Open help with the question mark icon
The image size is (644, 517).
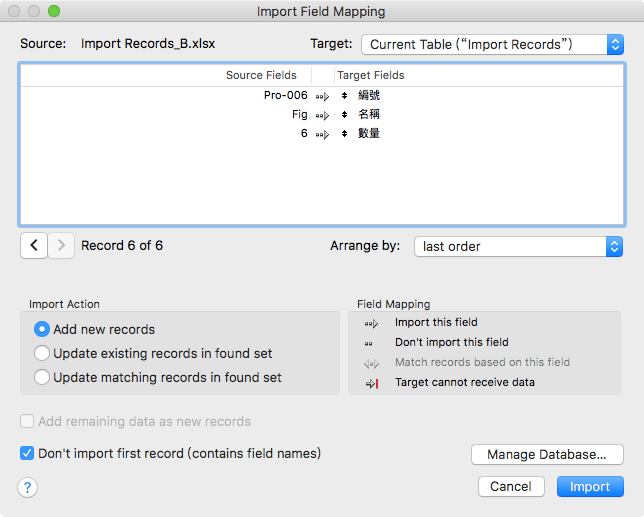28,487
